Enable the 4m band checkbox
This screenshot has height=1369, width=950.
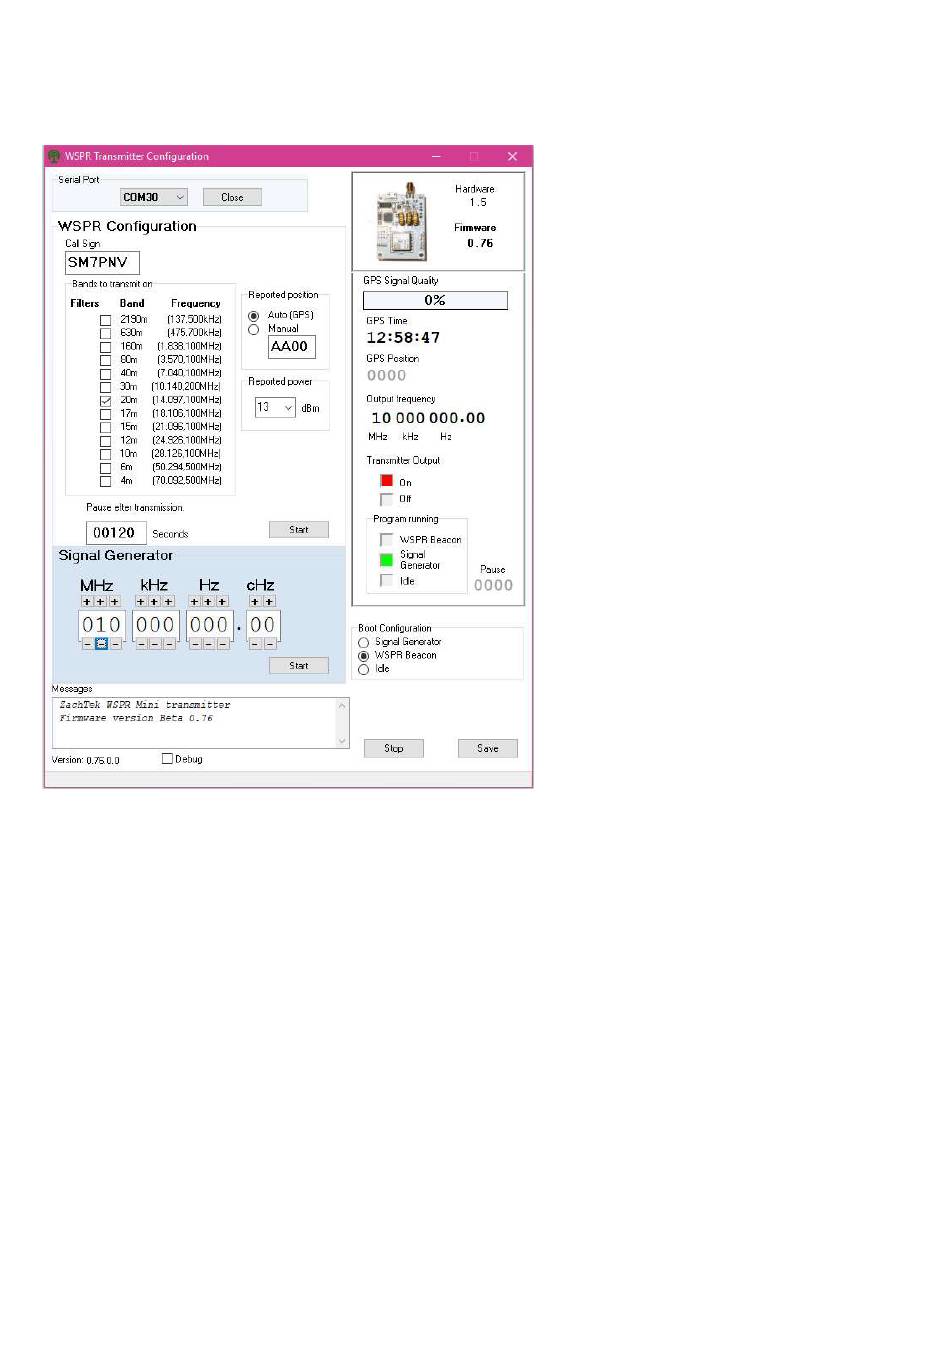[x=105, y=481]
